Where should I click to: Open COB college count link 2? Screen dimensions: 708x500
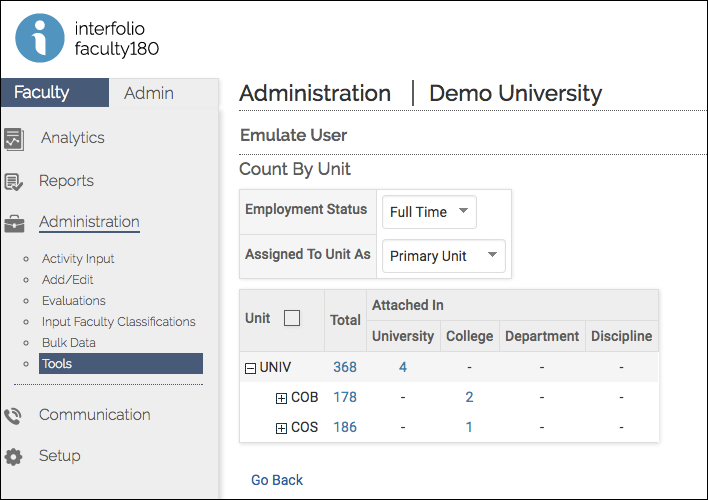point(469,397)
